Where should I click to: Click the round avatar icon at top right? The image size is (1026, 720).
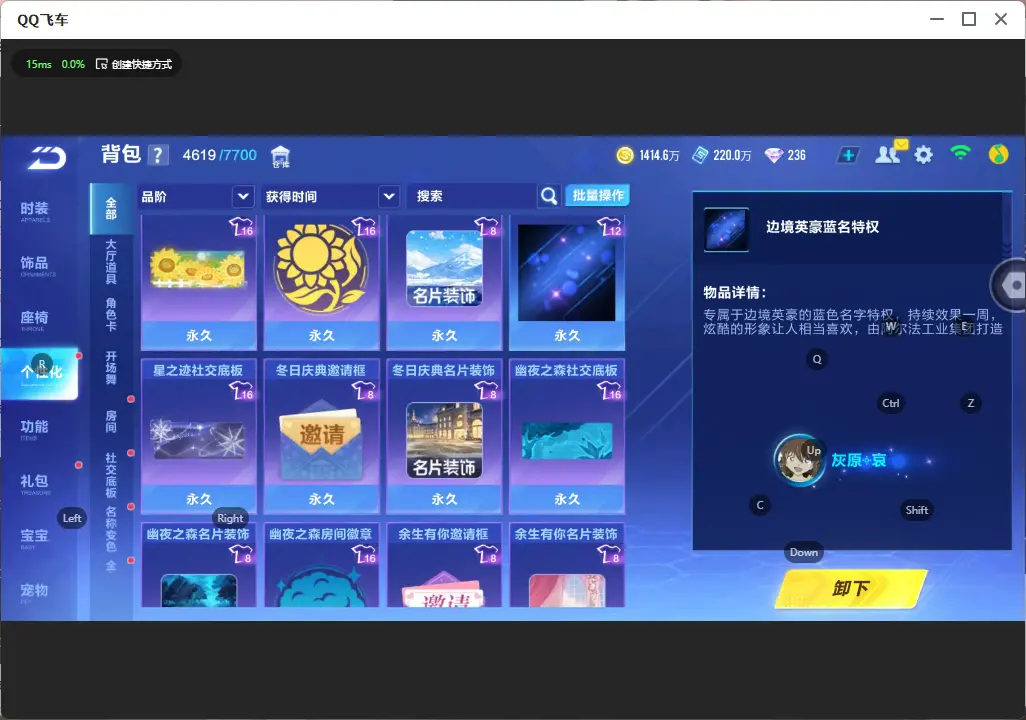[x=998, y=154]
